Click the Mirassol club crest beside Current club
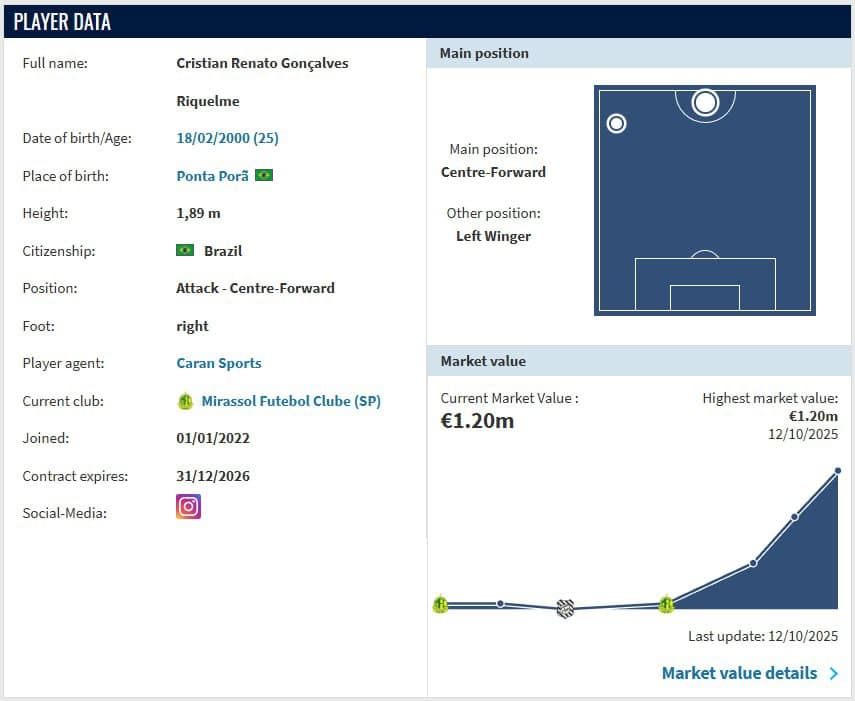 [x=185, y=402]
